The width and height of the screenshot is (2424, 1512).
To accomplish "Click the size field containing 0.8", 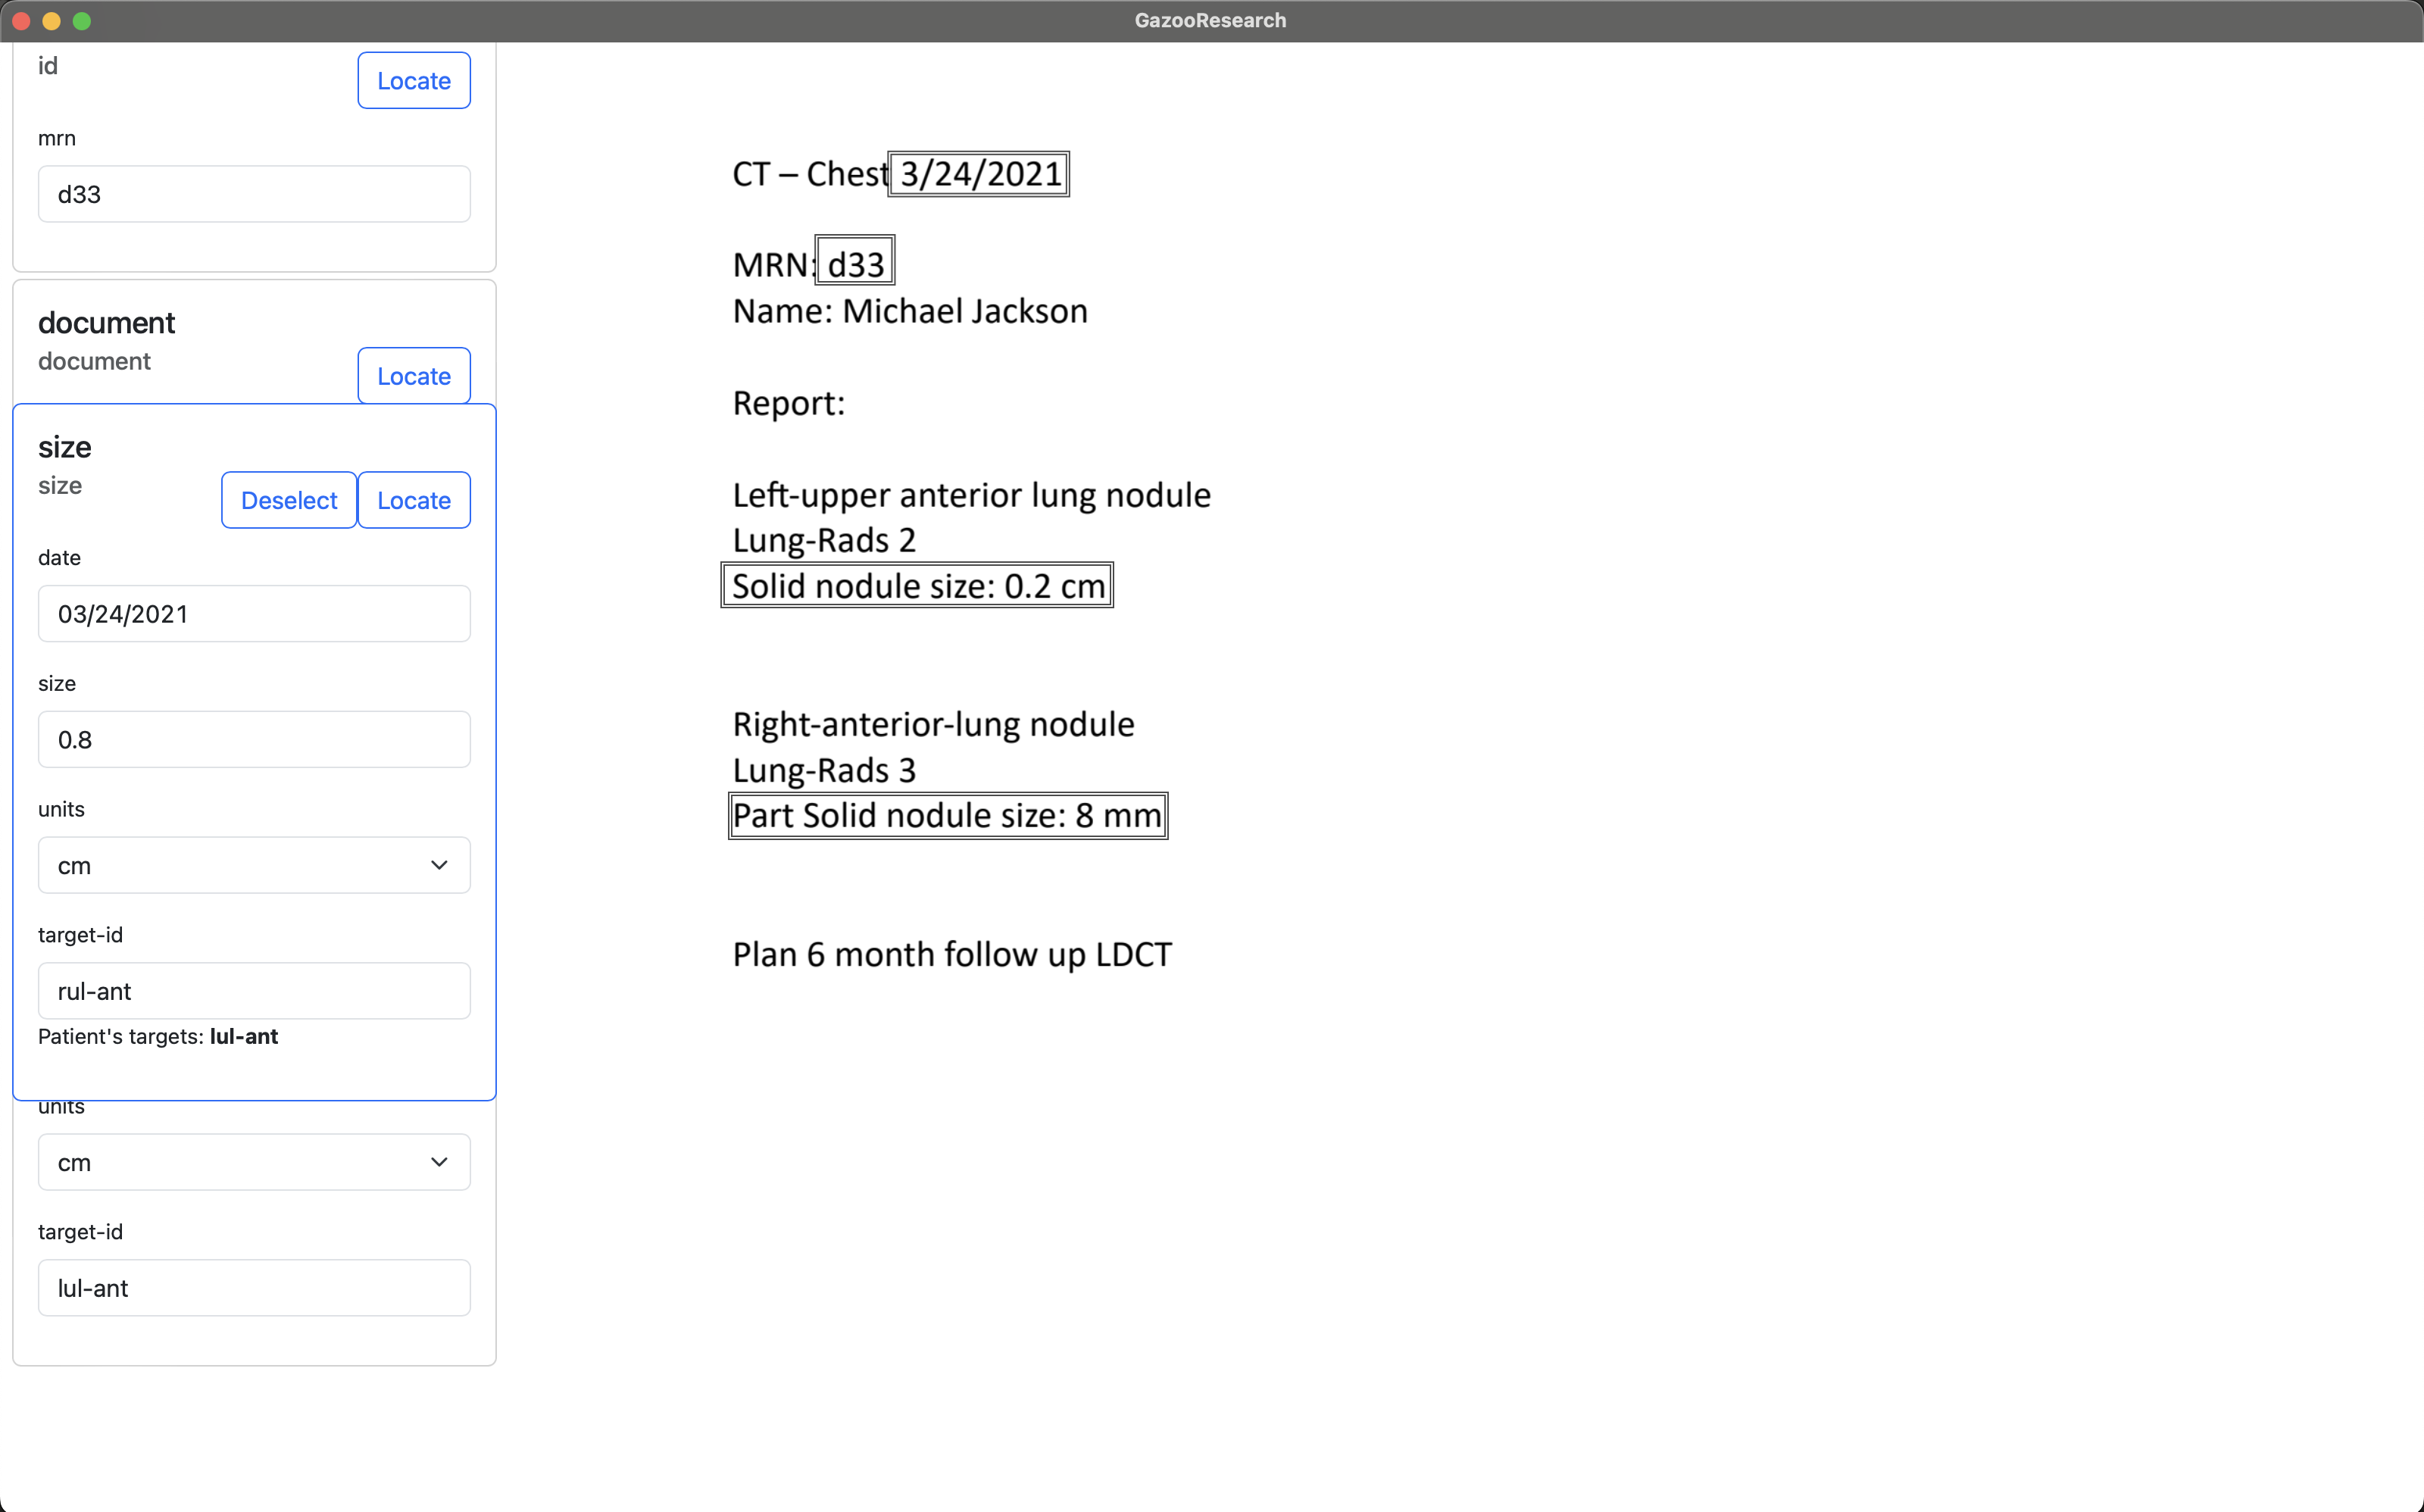I will 254,740.
